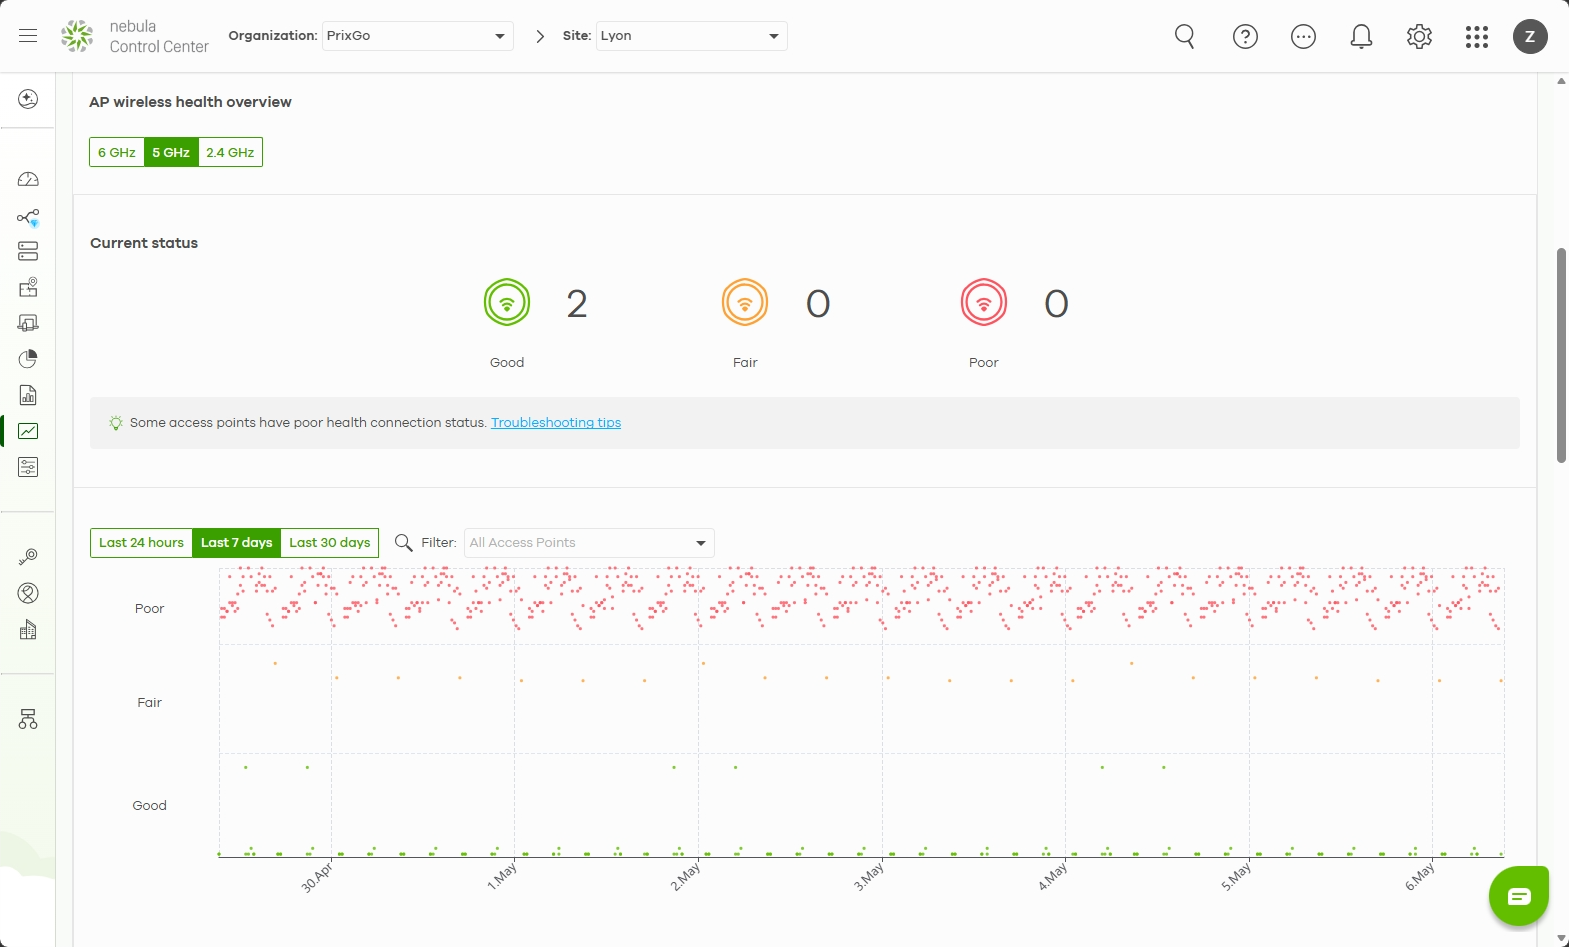1569x947 pixels.
Task: Open the configure sliders icon in sidebar
Action: tap(28, 467)
